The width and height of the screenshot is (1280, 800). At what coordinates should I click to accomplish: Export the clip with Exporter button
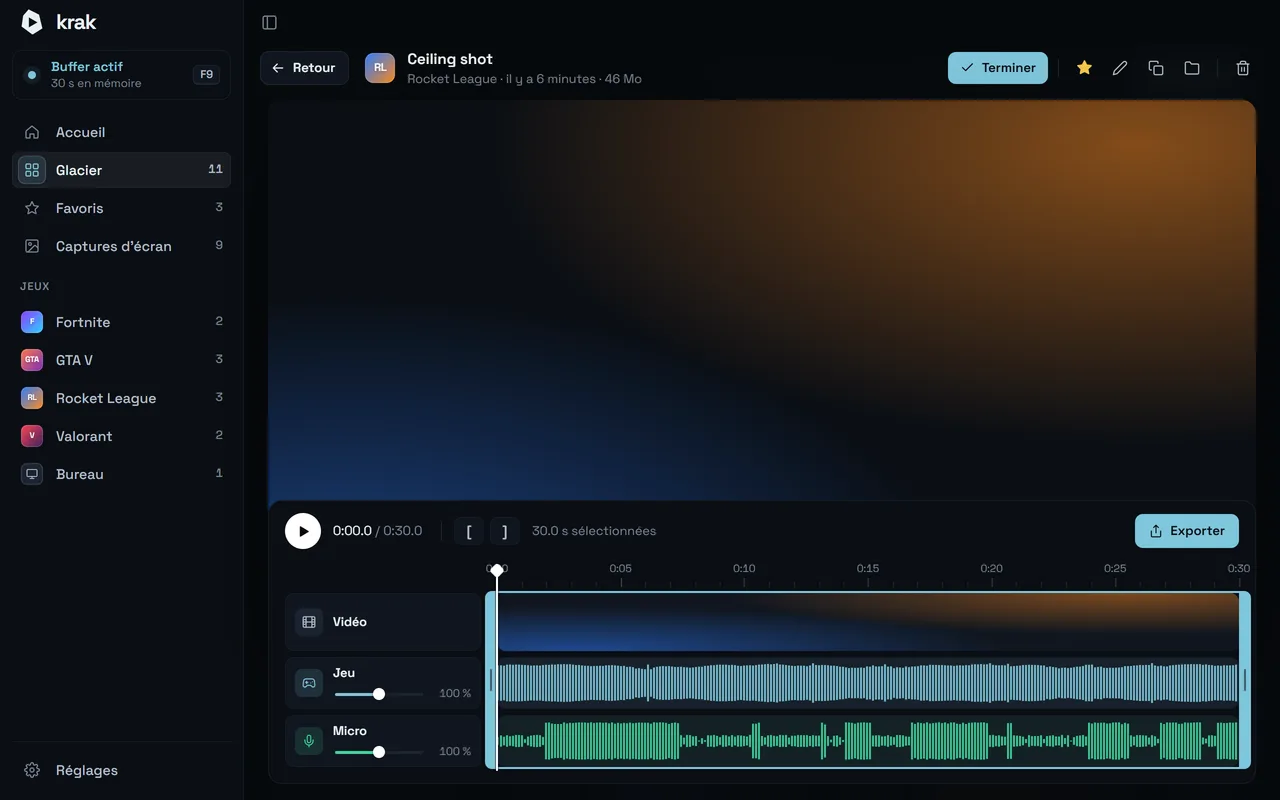tap(1187, 531)
